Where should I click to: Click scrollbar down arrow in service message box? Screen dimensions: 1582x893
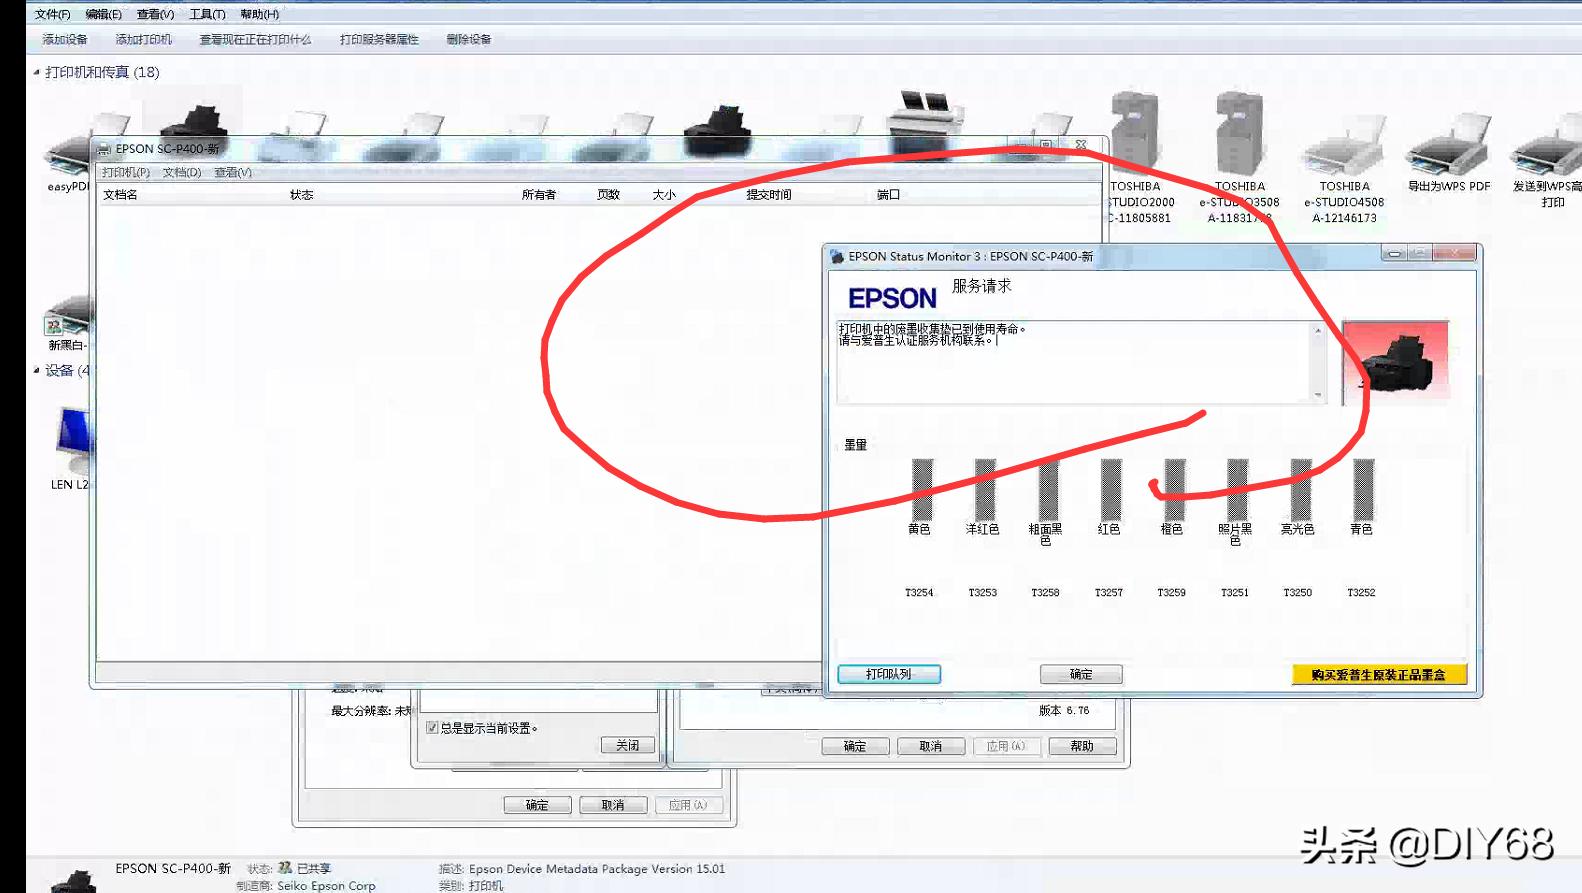coord(1318,395)
